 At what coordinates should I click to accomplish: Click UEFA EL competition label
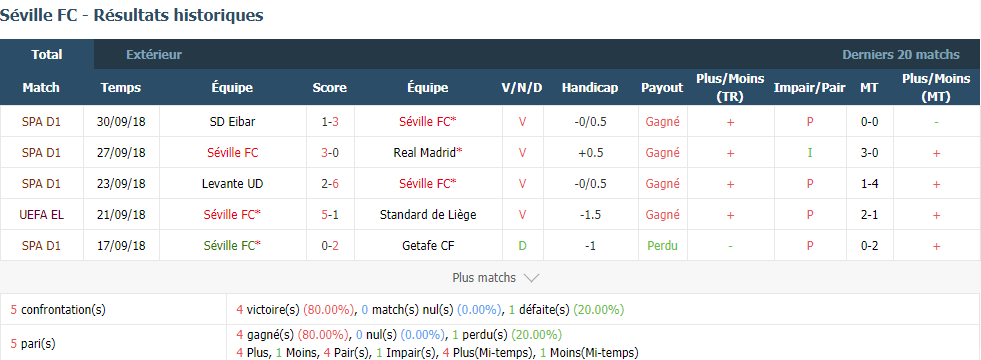[41, 215]
